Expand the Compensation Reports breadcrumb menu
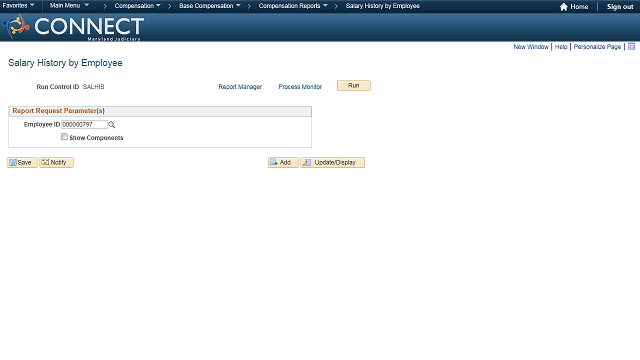 pyautogui.click(x=293, y=6)
